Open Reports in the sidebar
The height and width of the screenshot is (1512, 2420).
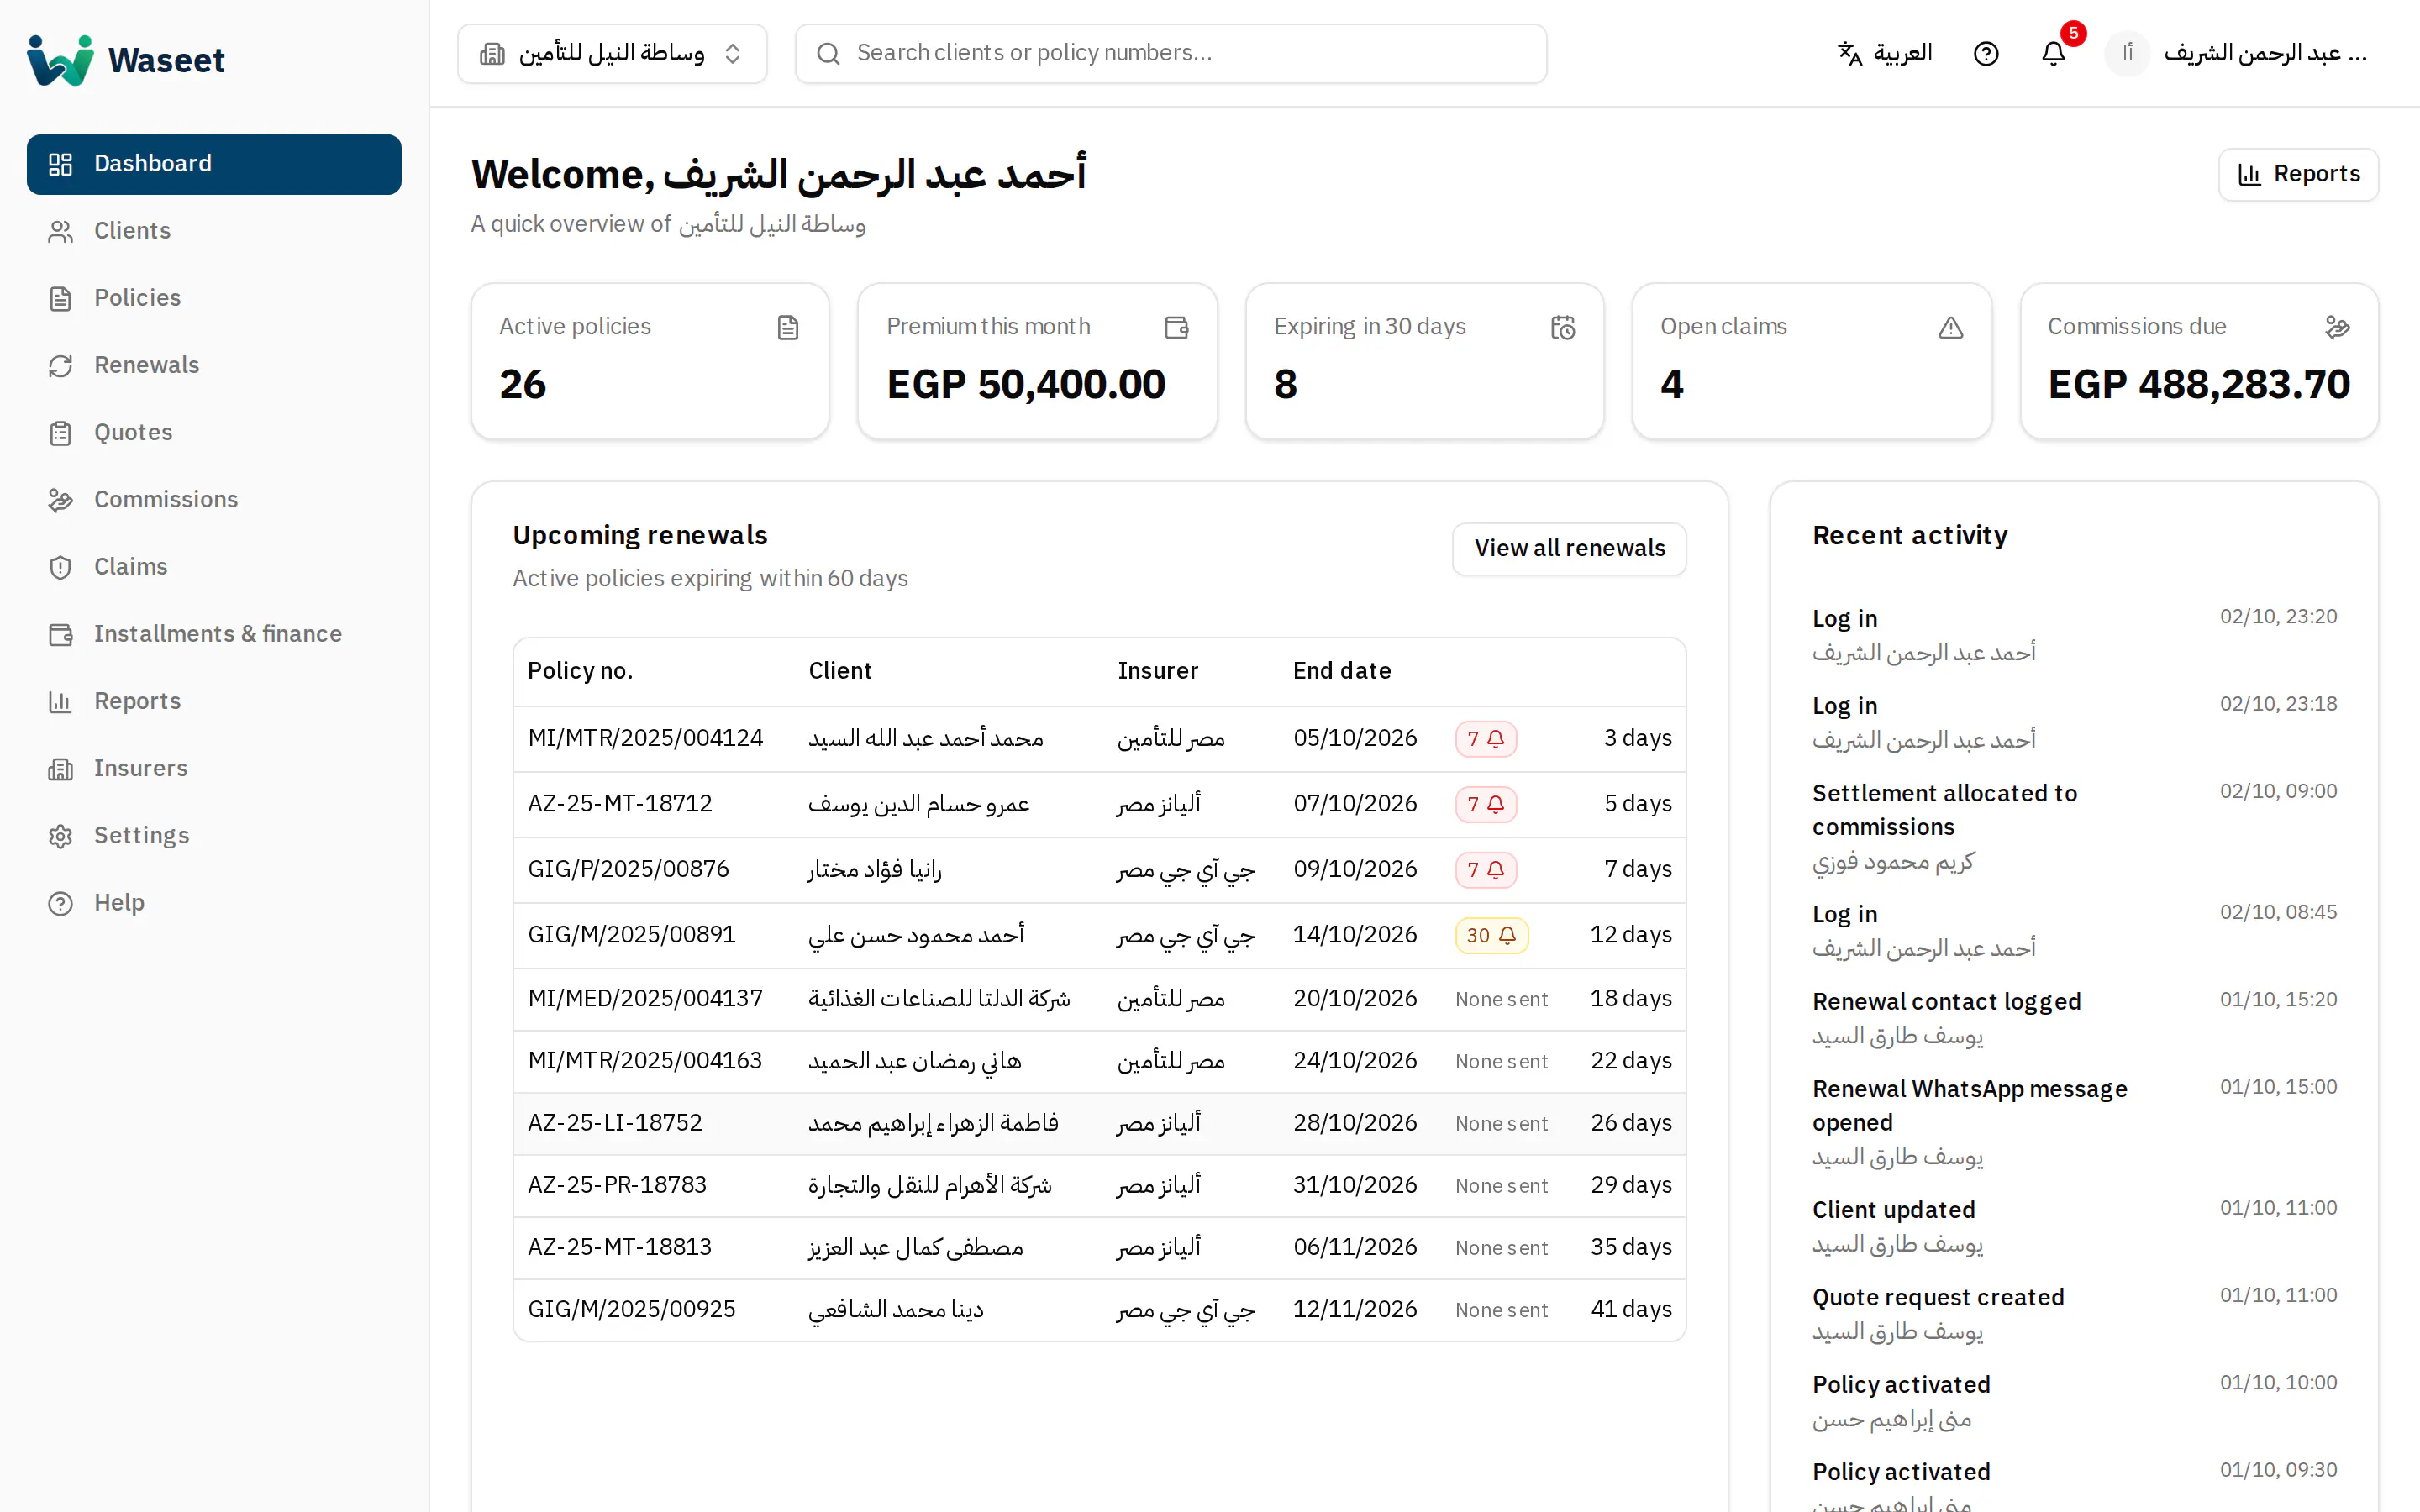[214, 701]
